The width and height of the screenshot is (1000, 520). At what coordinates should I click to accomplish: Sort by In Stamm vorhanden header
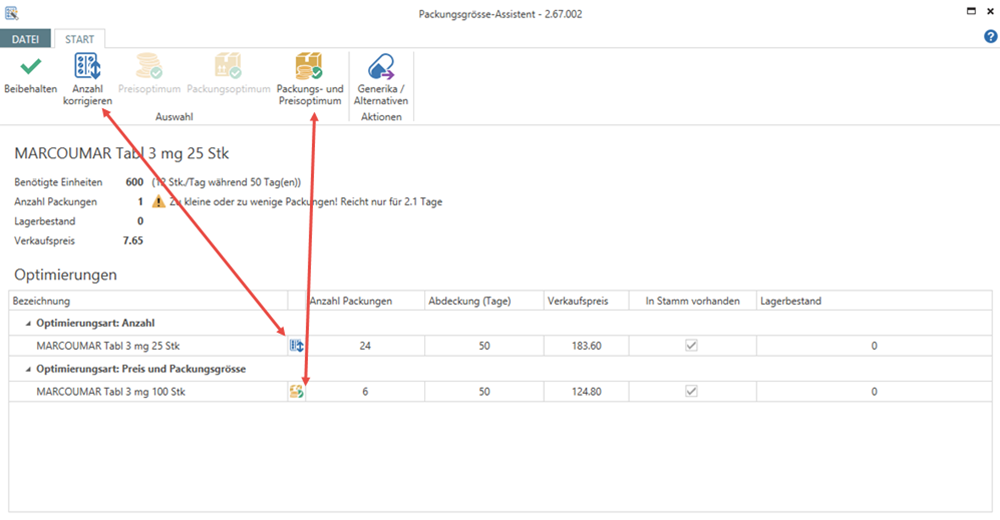pos(693,301)
